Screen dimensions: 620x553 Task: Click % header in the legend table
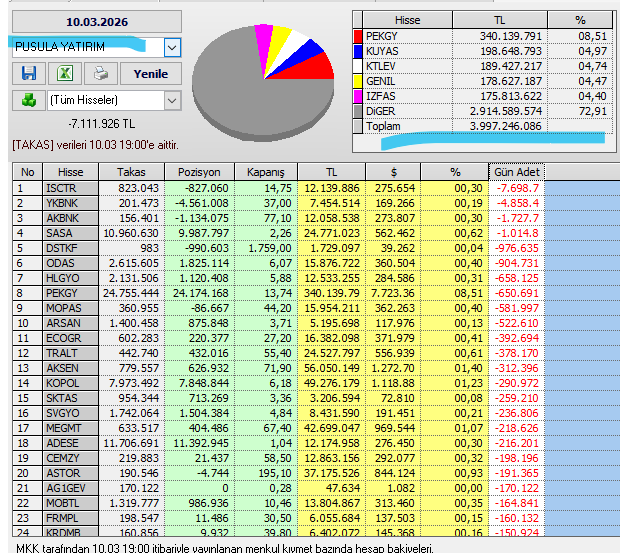(x=580, y=20)
